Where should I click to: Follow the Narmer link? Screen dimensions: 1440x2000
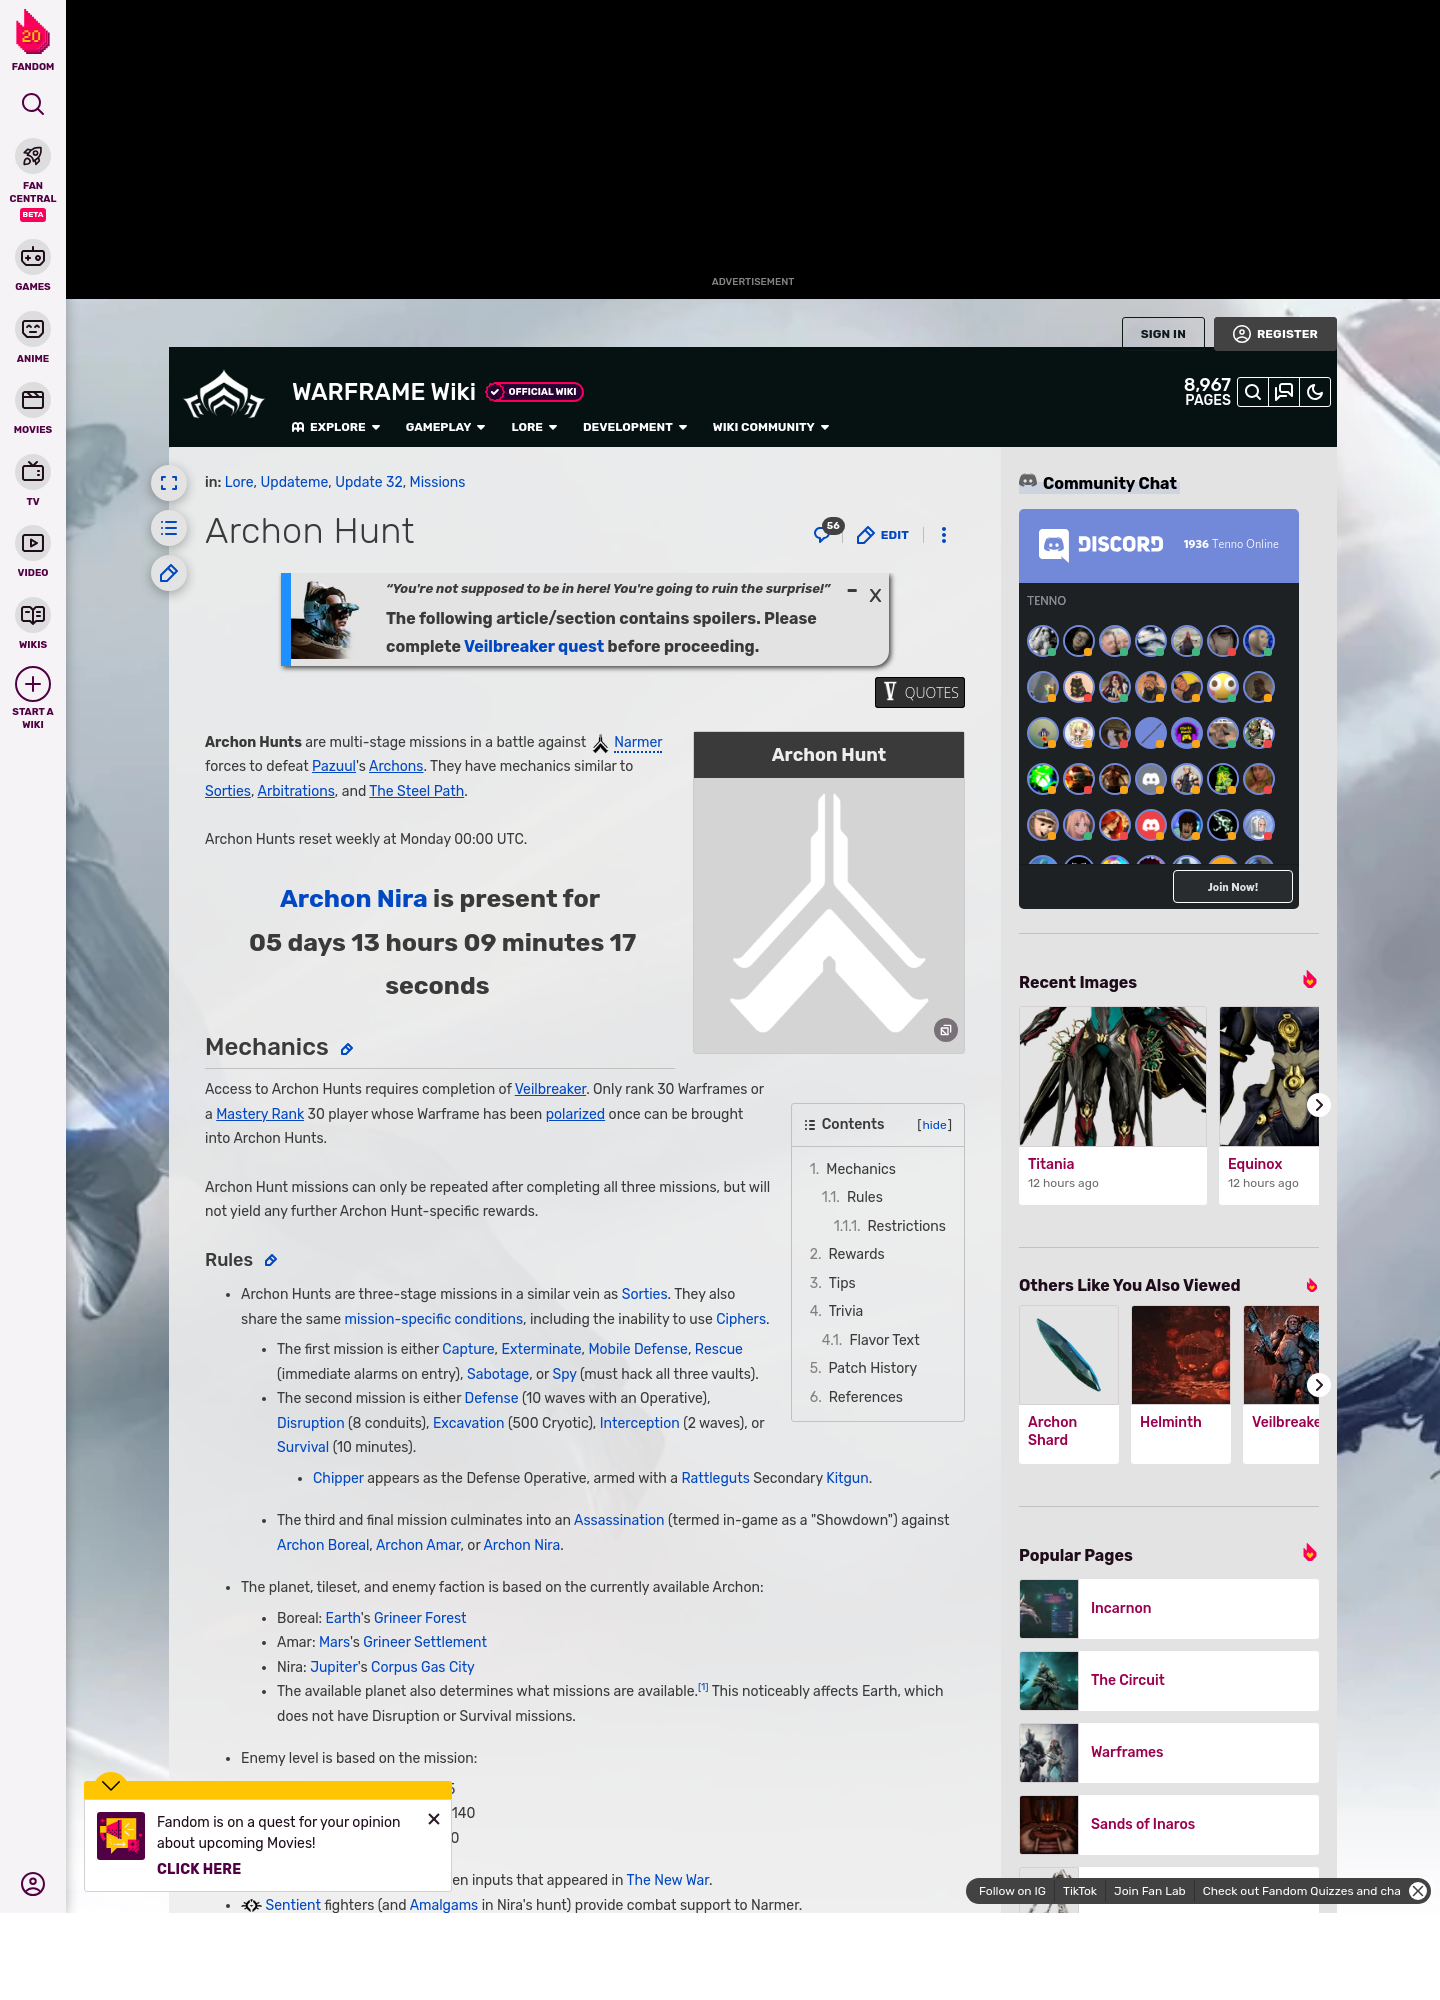(638, 742)
